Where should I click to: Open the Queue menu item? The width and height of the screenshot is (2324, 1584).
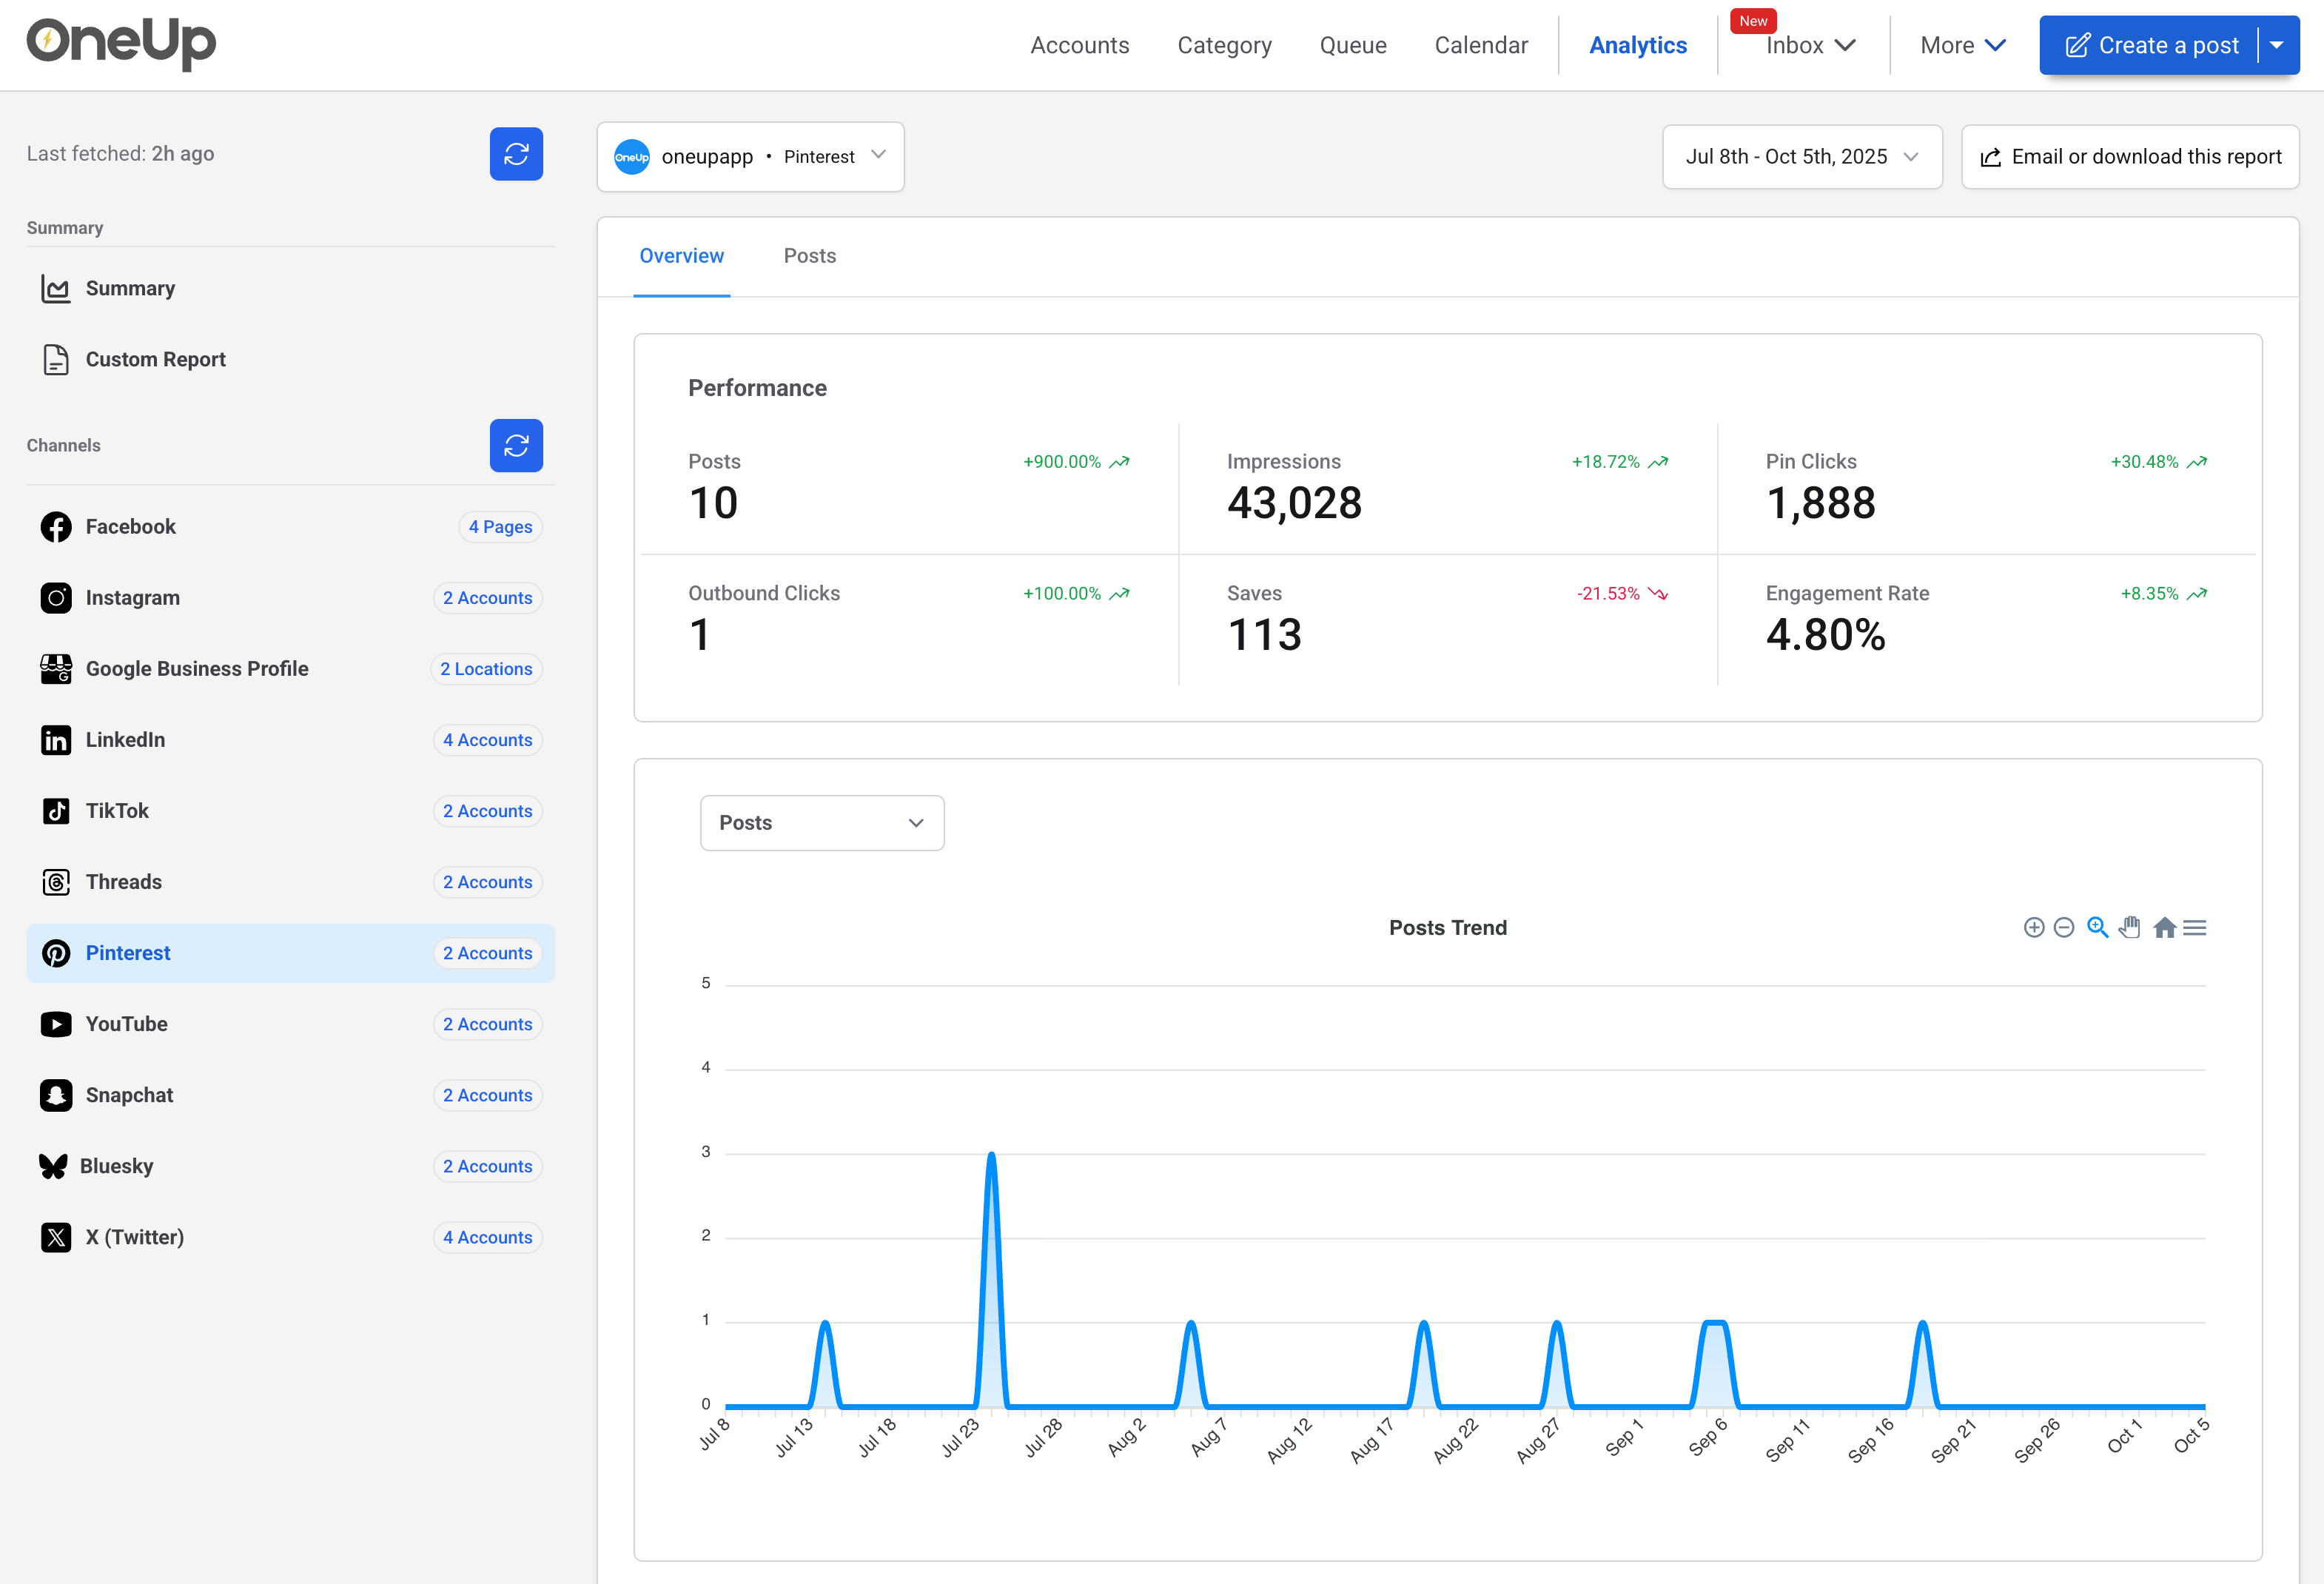coord(1352,45)
